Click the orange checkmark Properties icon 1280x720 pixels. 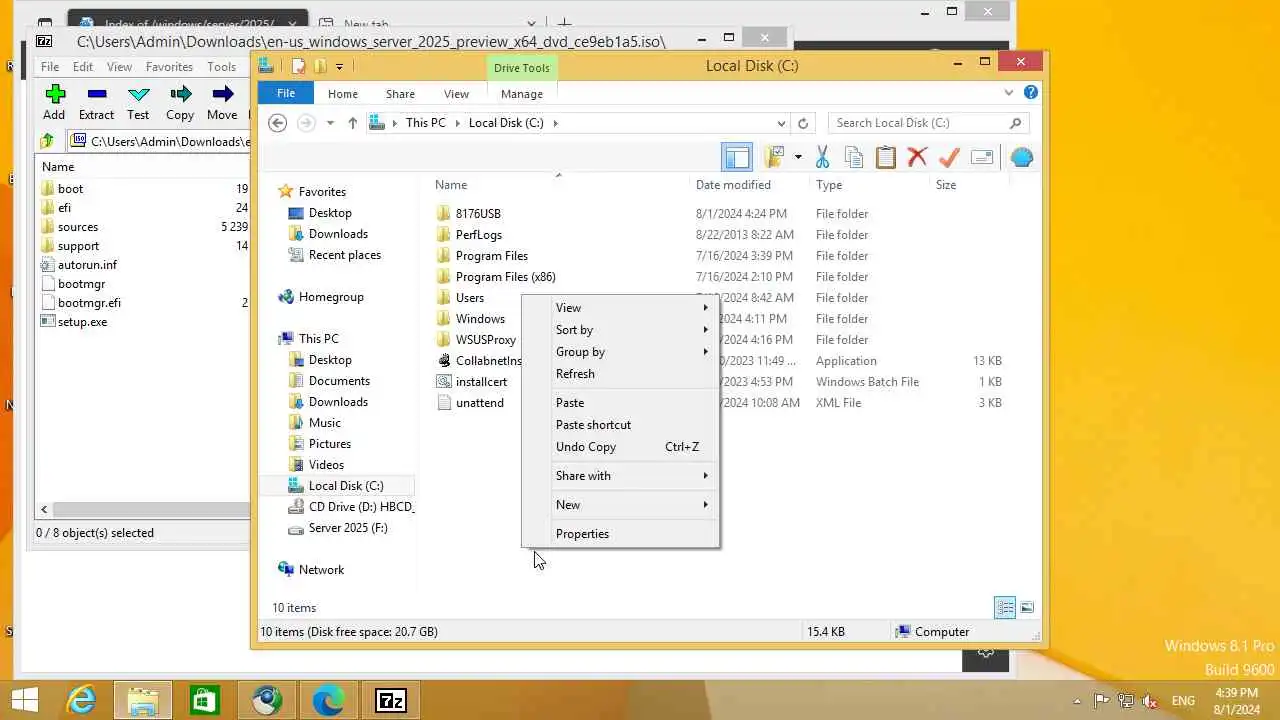click(x=949, y=157)
